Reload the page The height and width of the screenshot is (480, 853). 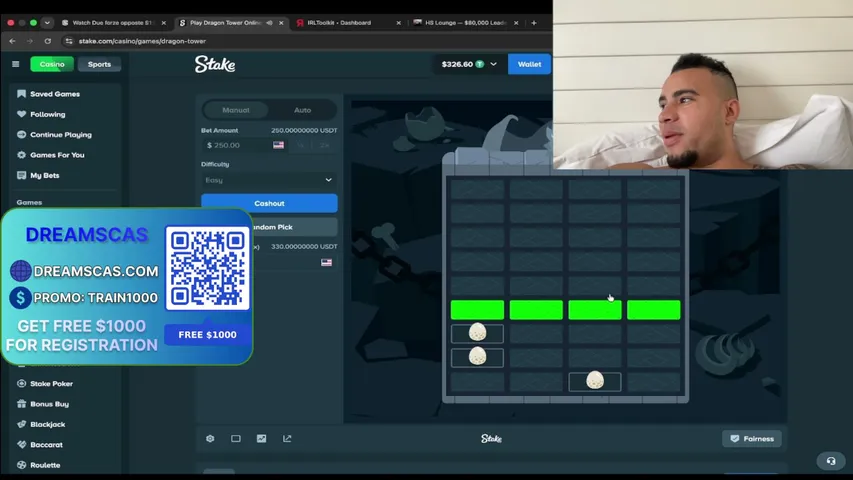(x=48, y=41)
